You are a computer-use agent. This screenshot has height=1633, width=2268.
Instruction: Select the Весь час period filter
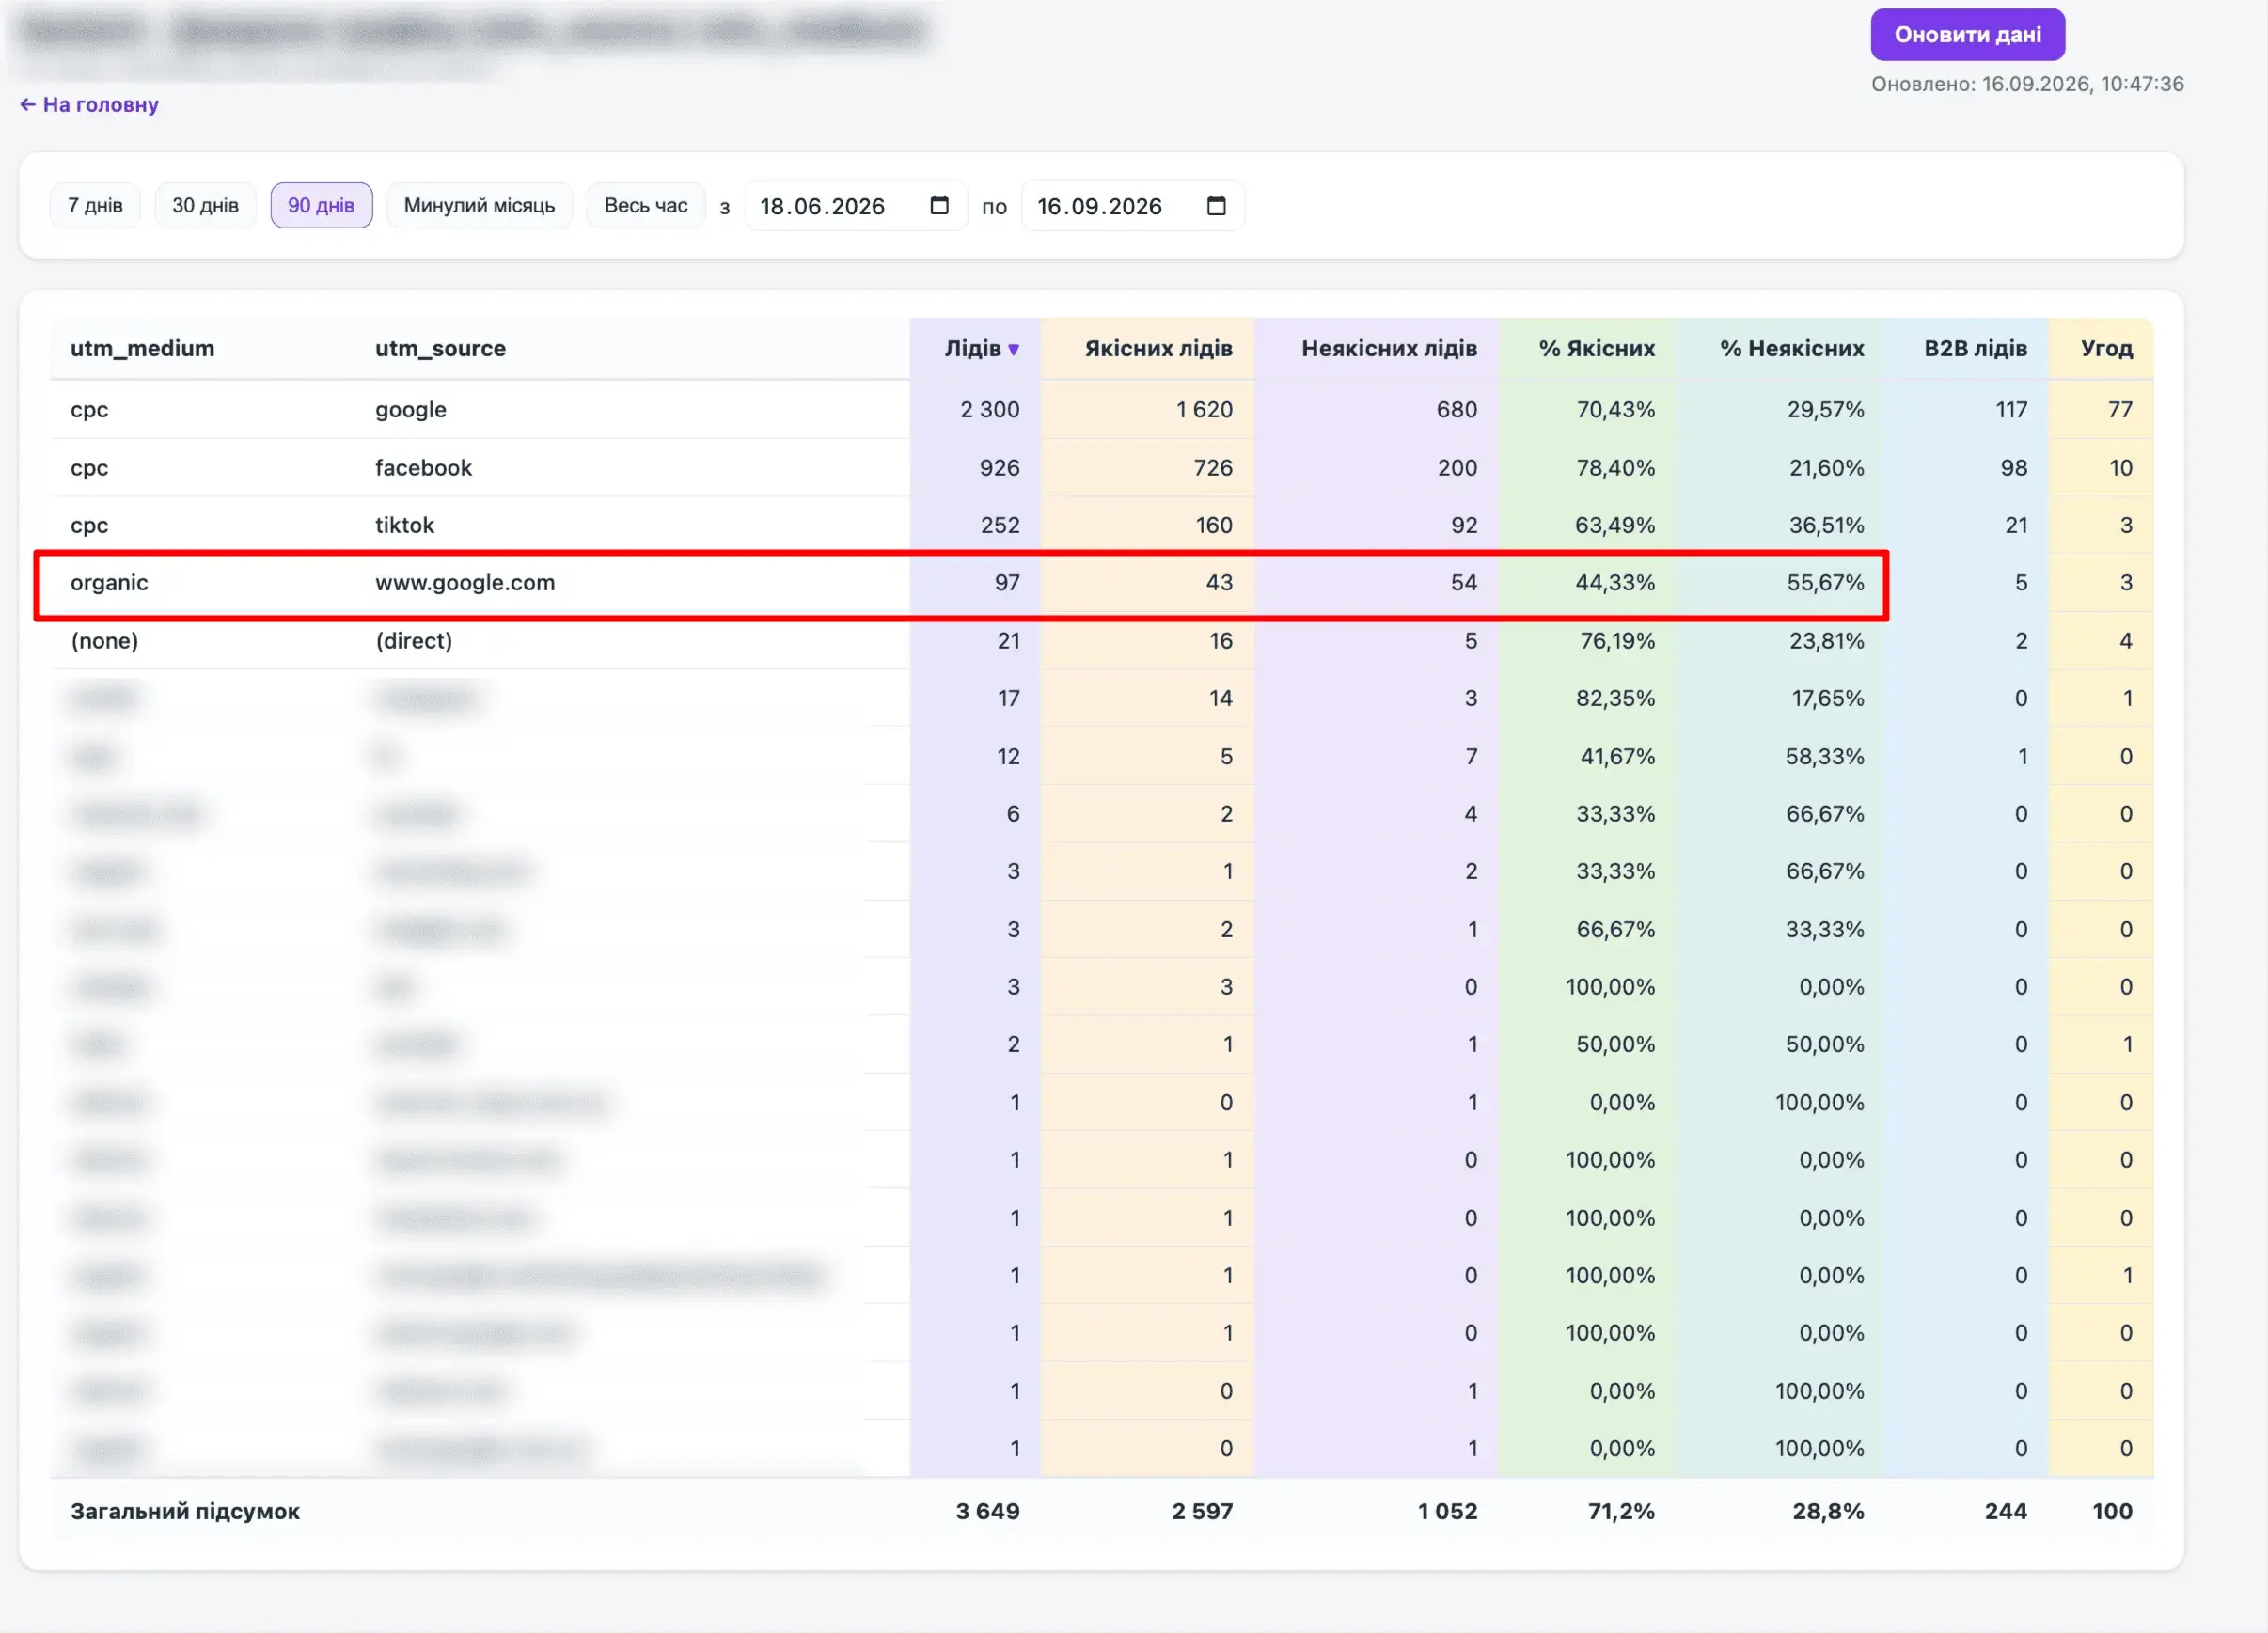tap(645, 205)
